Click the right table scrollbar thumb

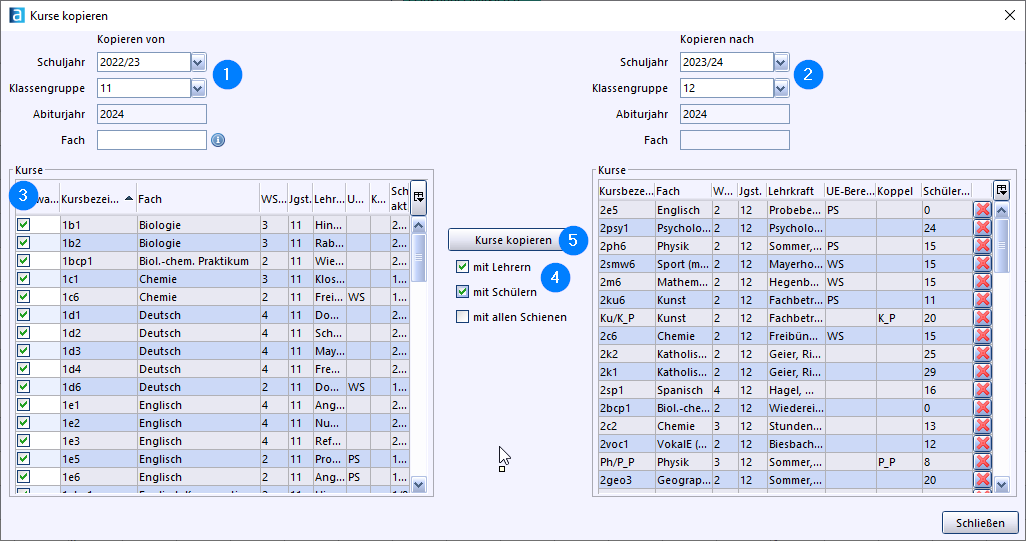coord(1001,245)
